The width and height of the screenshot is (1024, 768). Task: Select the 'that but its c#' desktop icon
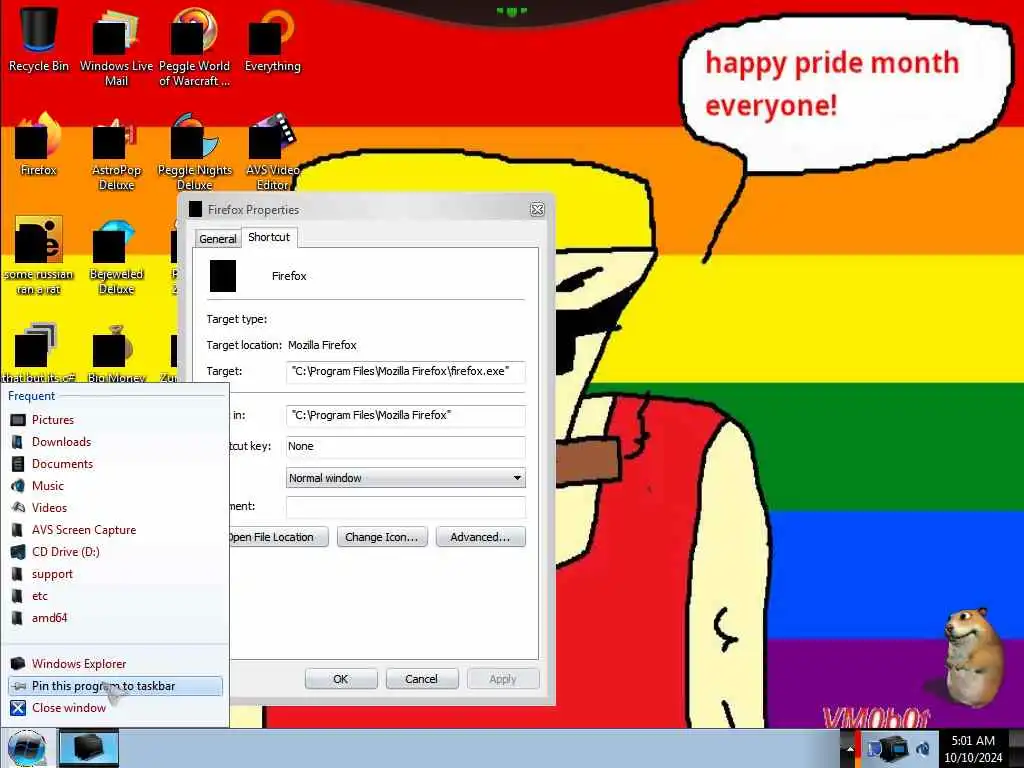(x=39, y=353)
